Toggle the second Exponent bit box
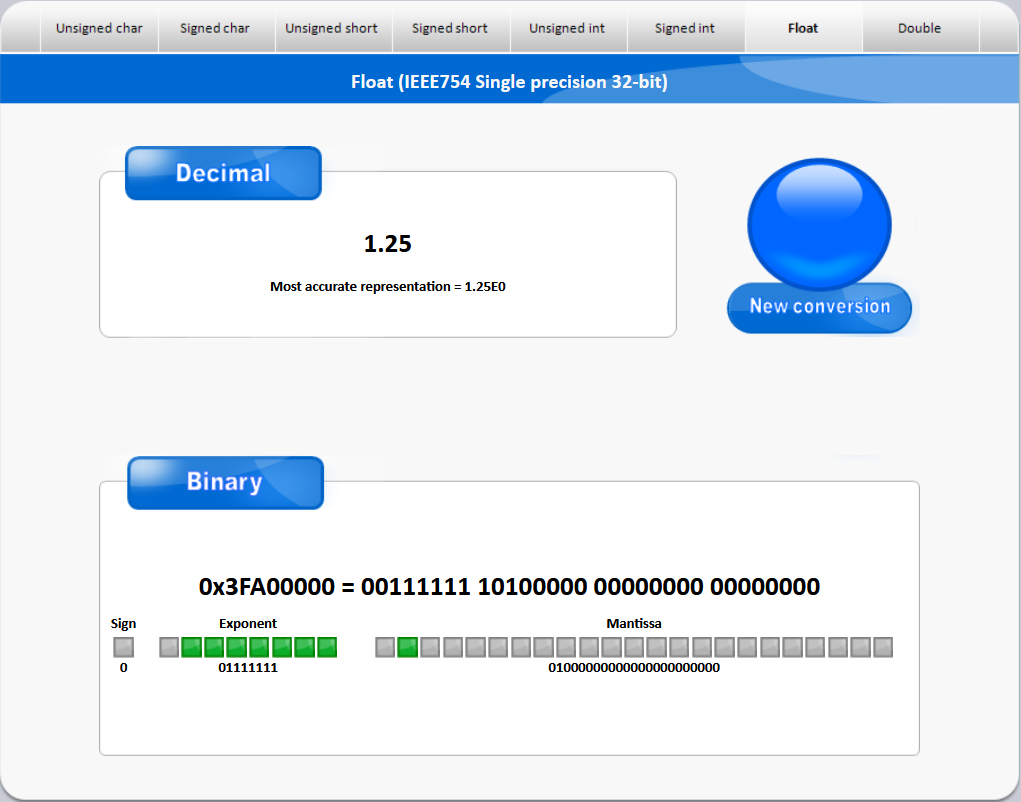 pos(191,647)
